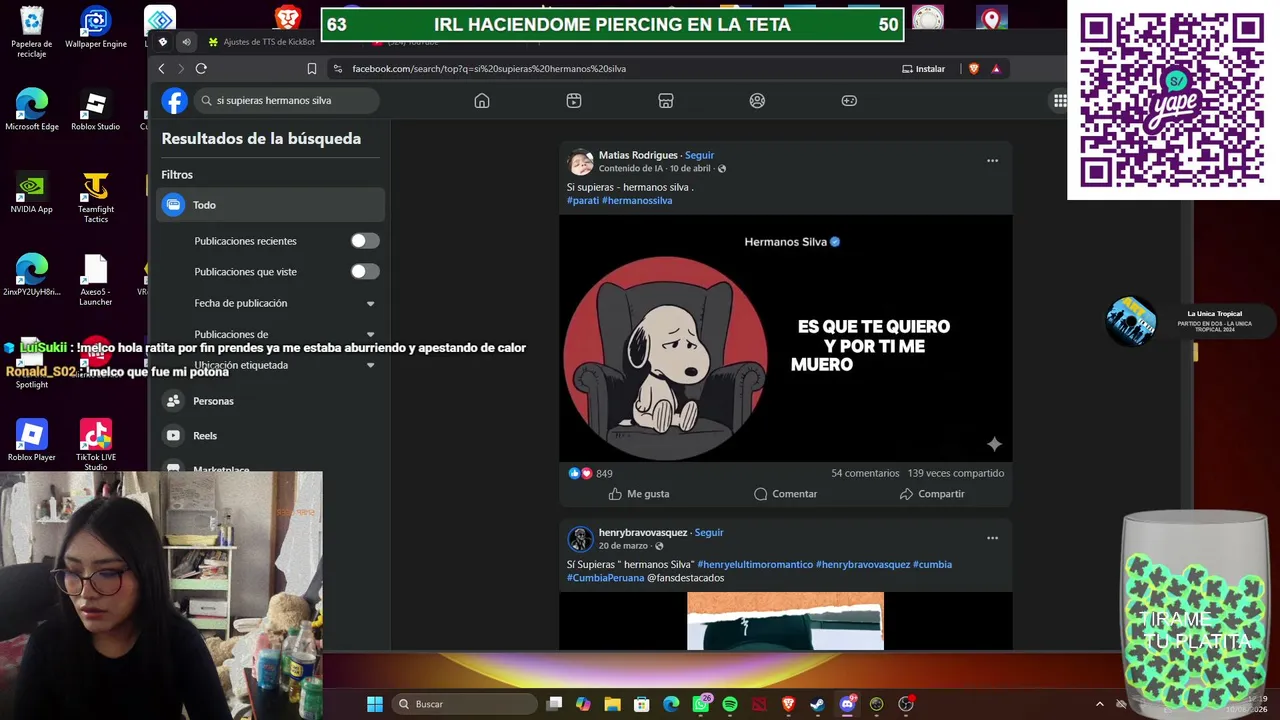View the 54 comentarios count
The image size is (1280, 720).
click(865, 474)
